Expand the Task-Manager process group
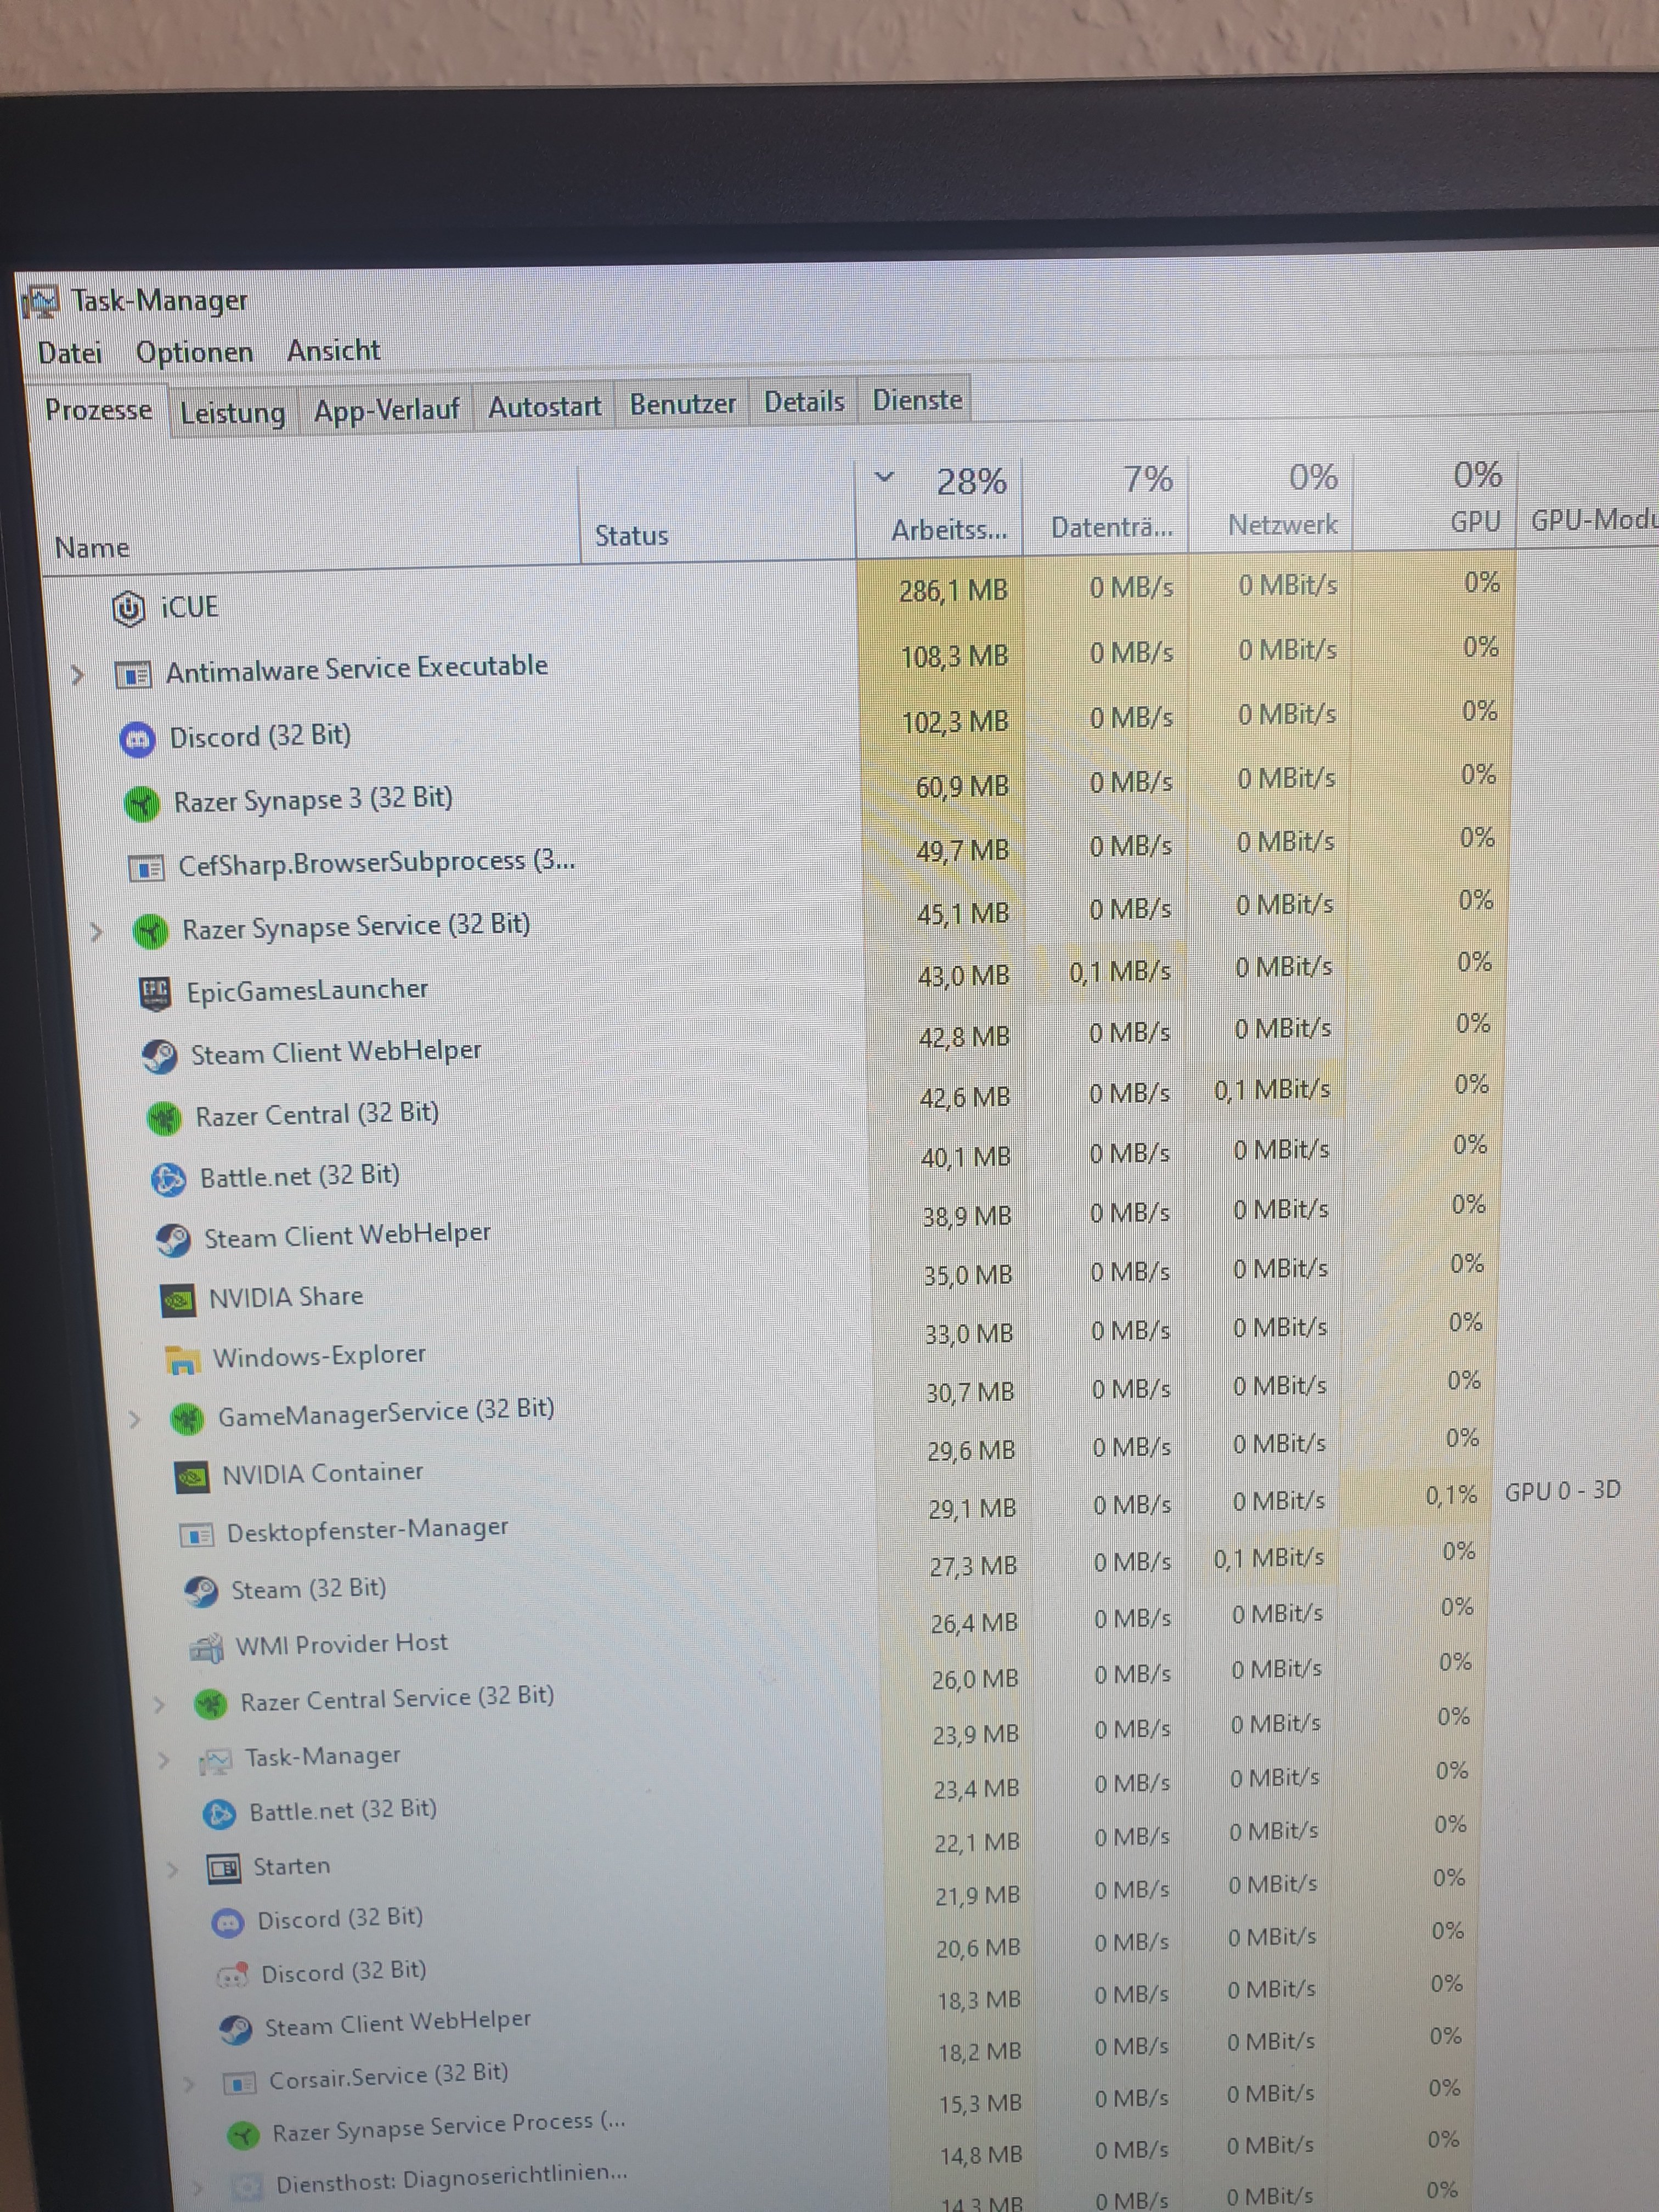Screen dimensions: 1659x2212 [x=164, y=1760]
